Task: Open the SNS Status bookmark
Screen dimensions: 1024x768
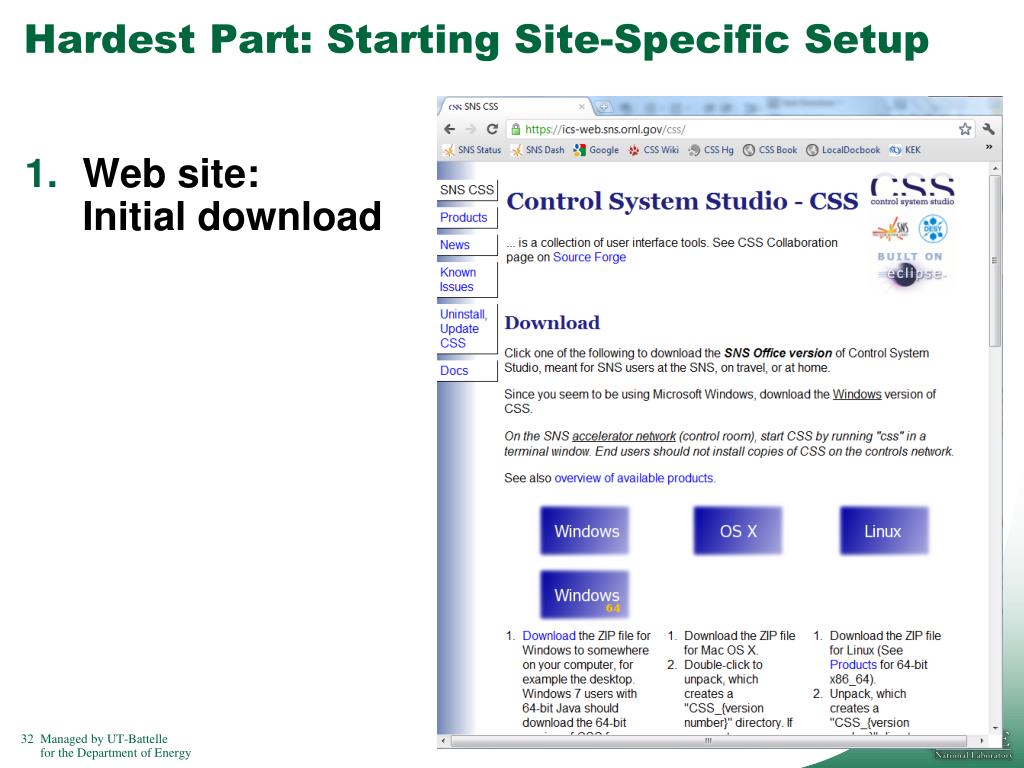Action: 472,150
